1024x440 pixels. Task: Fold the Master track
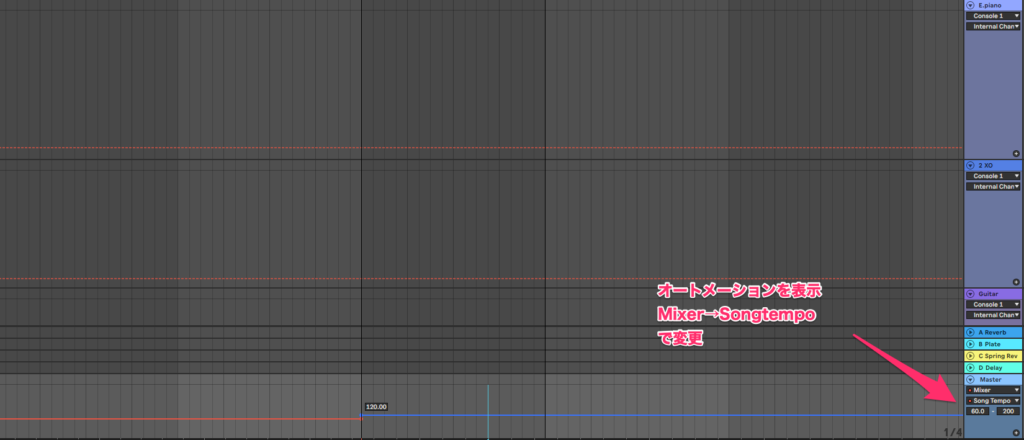coord(970,379)
